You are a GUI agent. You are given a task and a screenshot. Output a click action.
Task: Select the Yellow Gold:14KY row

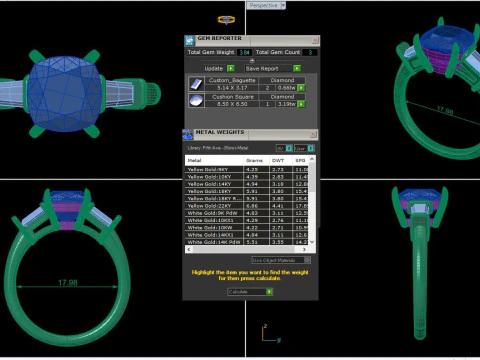(x=247, y=184)
